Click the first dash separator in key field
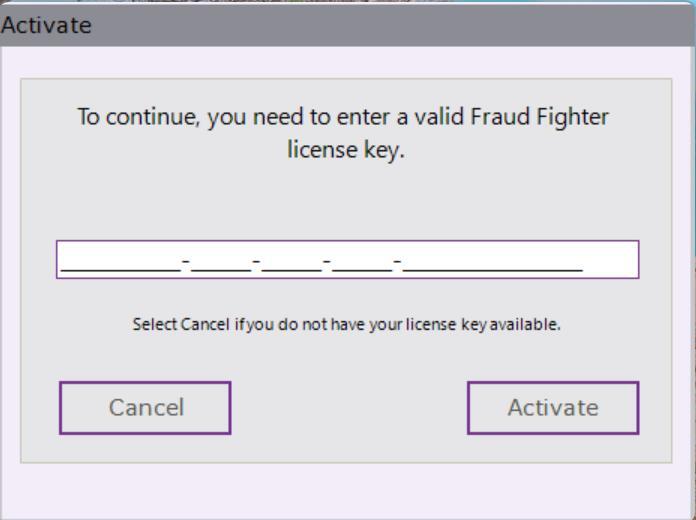Image resolution: width=696 pixels, height=520 pixels. (186, 262)
